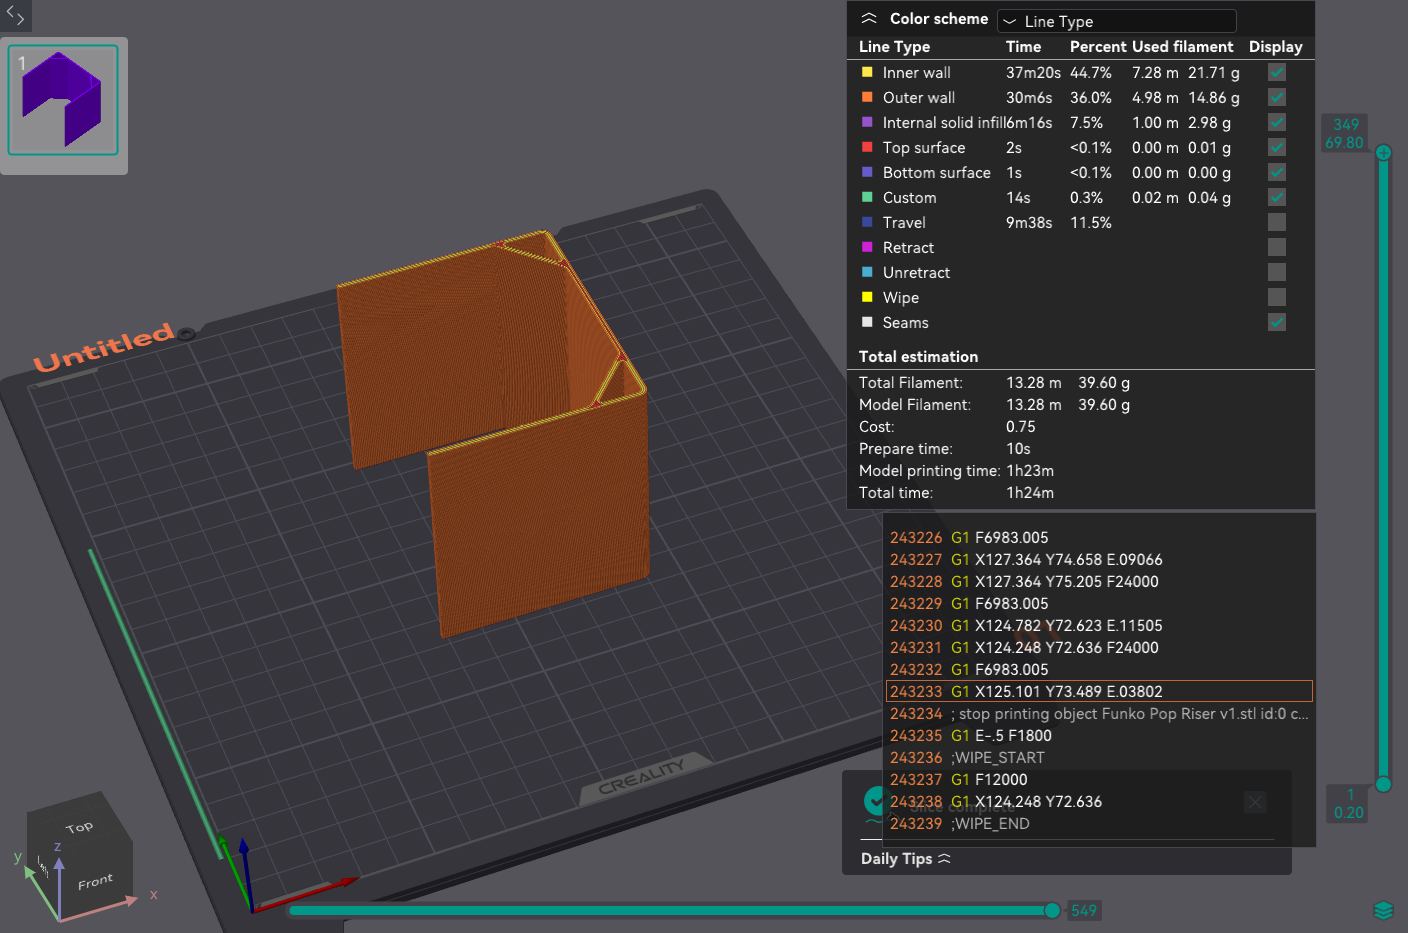Collapse the Color scheme legend panel
This screenshot has height=933, width=1408.
coord(869,19)
